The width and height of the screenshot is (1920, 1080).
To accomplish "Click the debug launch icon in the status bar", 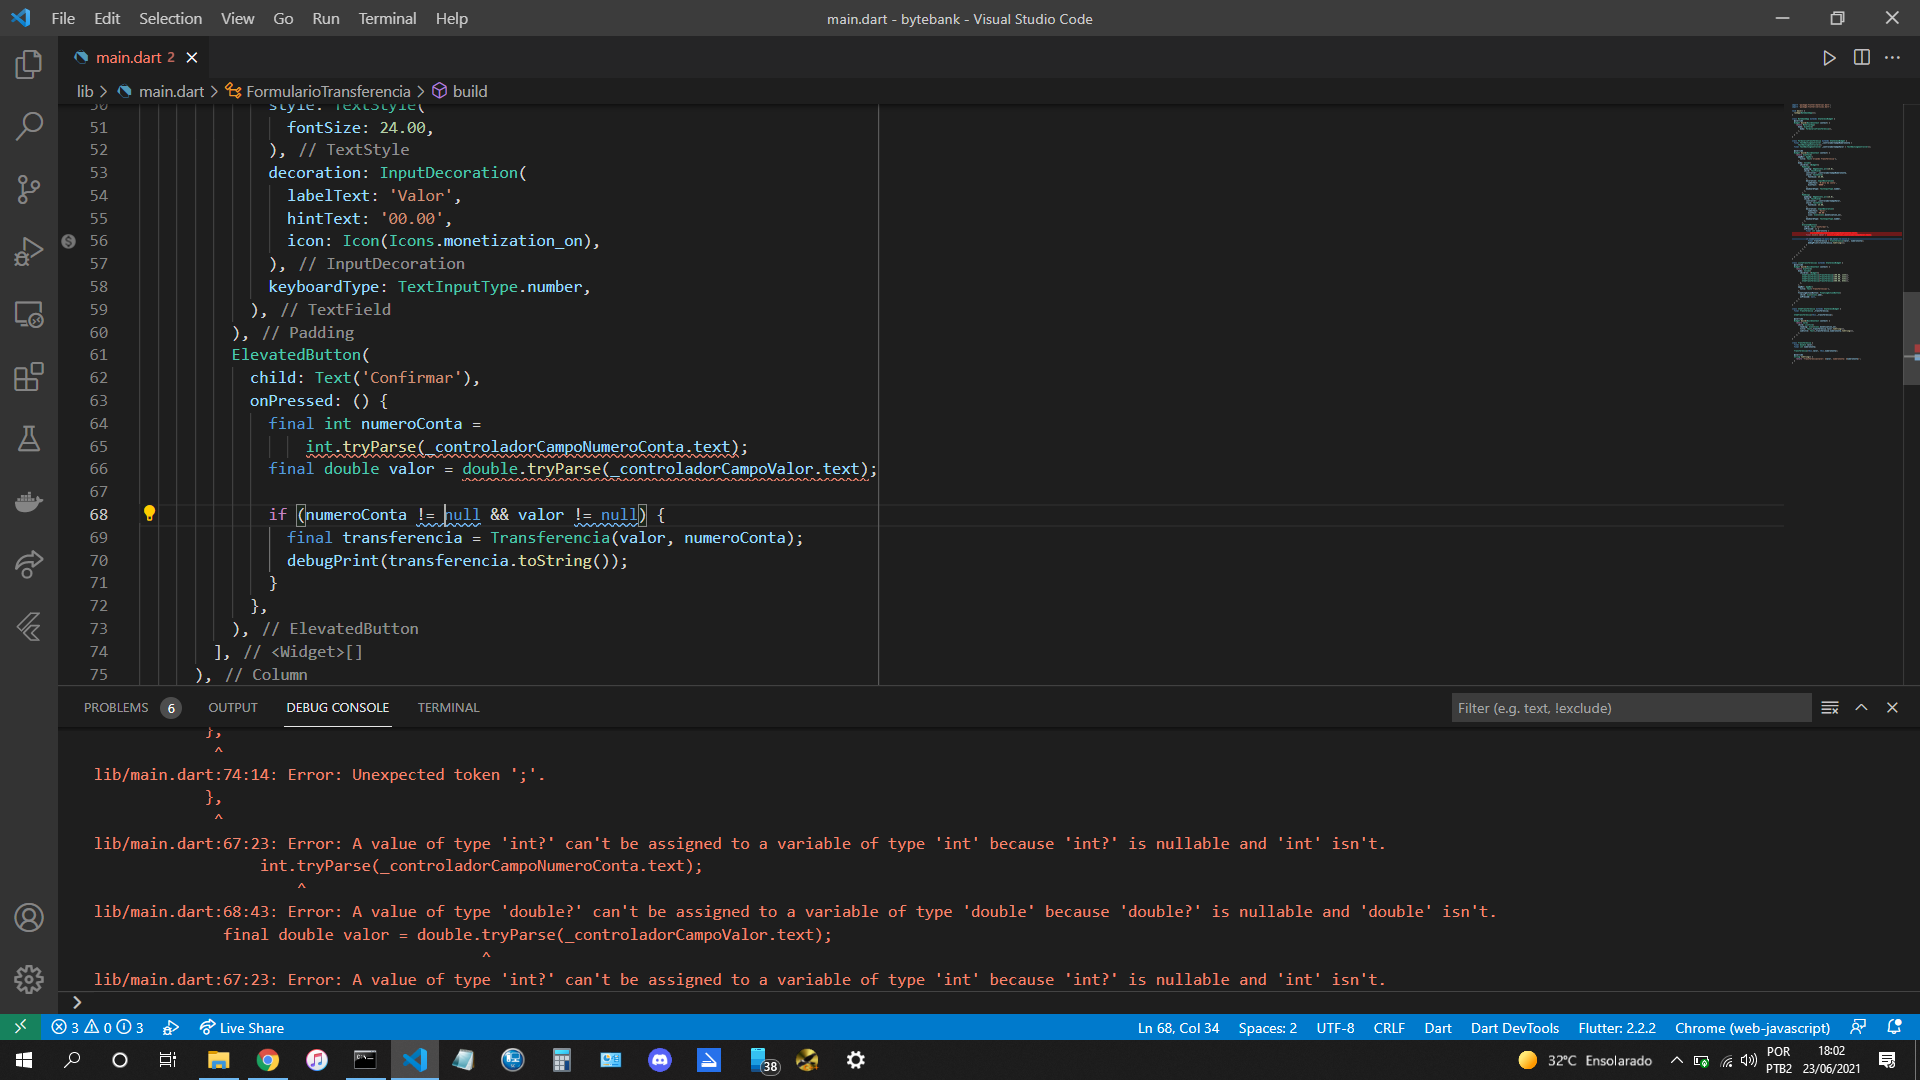I will pos(171,1027).
